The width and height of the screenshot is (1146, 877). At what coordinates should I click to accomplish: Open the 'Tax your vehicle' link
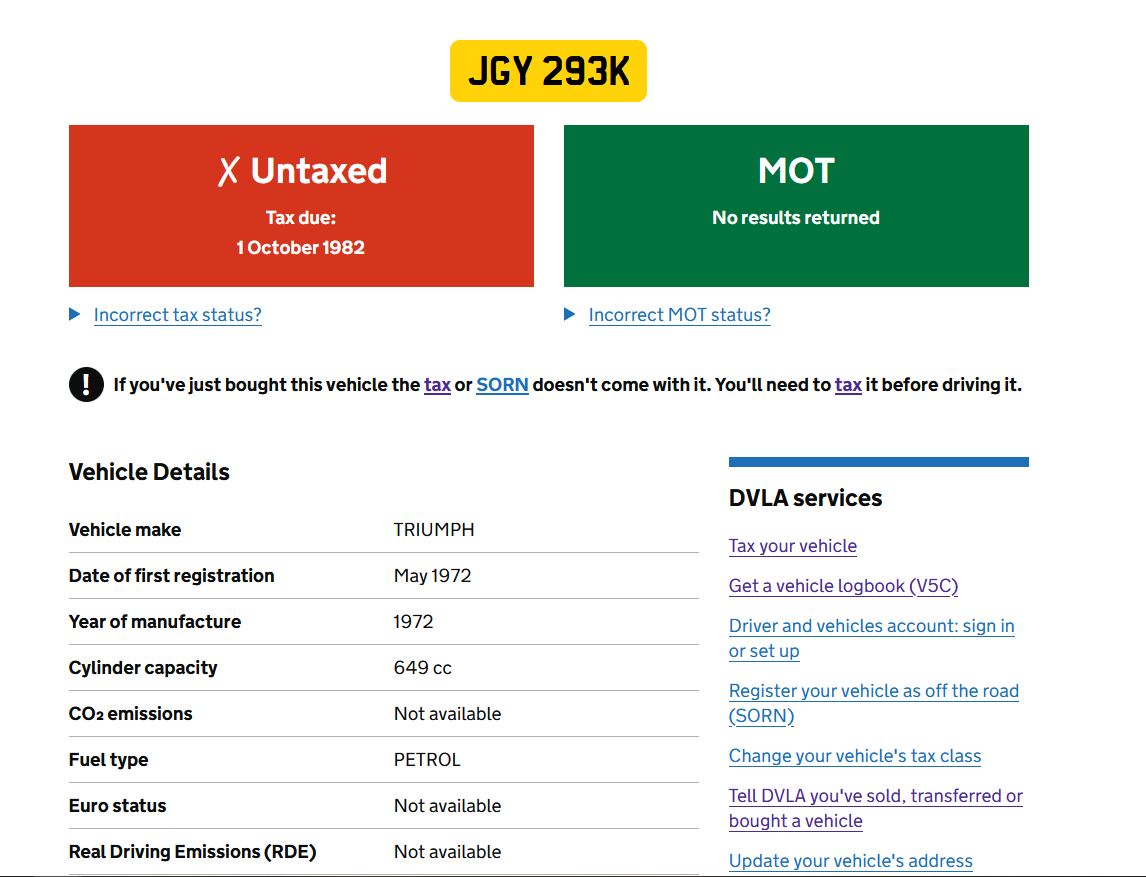tap(792, 546)
